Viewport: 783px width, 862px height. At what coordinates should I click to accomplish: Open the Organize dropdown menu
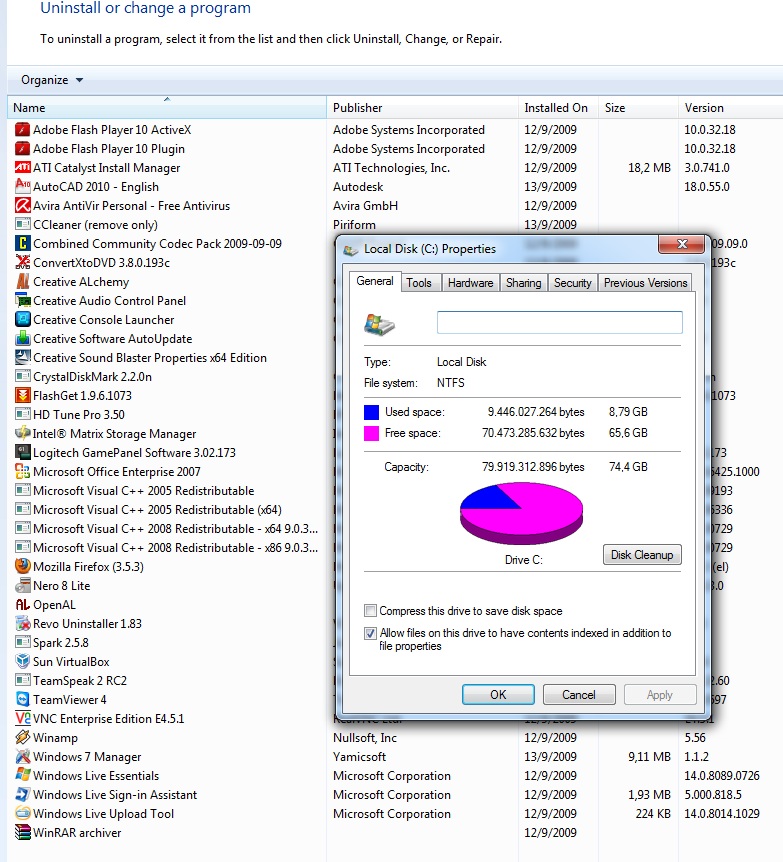[x=52, y=80]
